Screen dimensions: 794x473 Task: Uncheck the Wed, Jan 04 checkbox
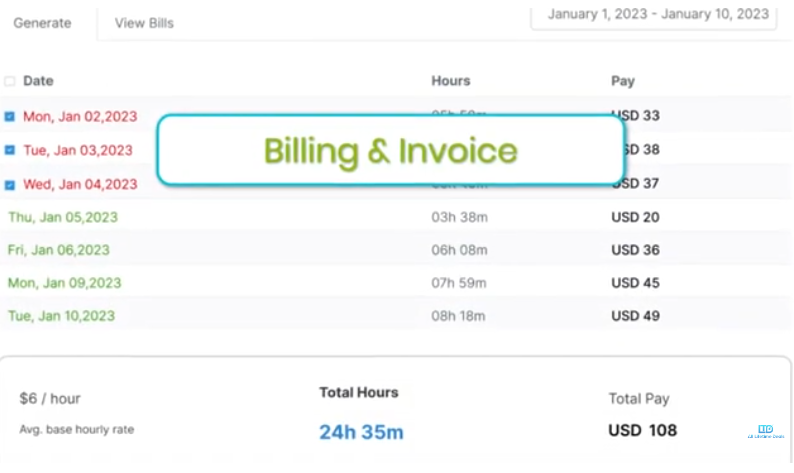[10, 184]
